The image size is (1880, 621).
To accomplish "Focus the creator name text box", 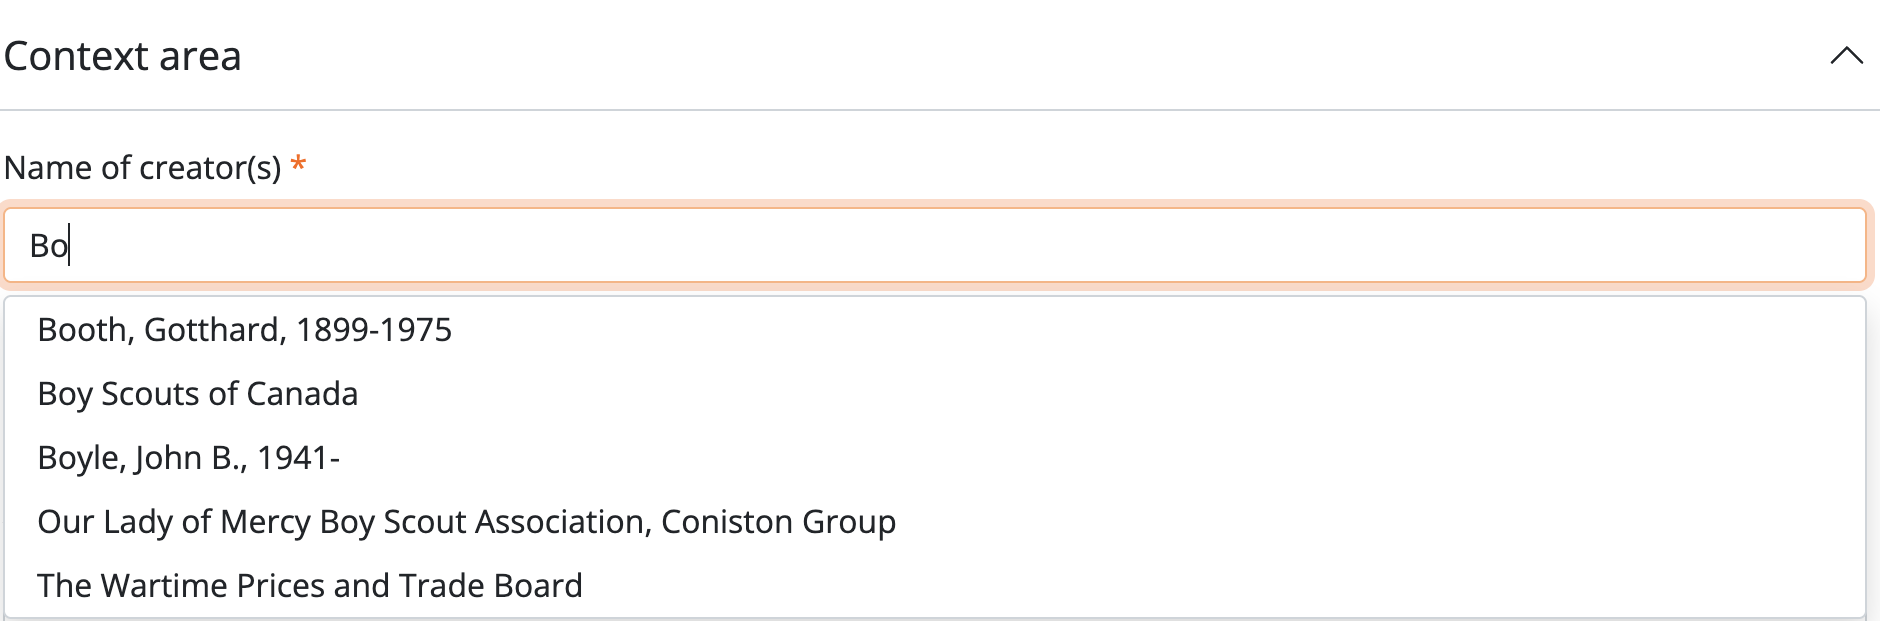I will [x=935, y=246].
